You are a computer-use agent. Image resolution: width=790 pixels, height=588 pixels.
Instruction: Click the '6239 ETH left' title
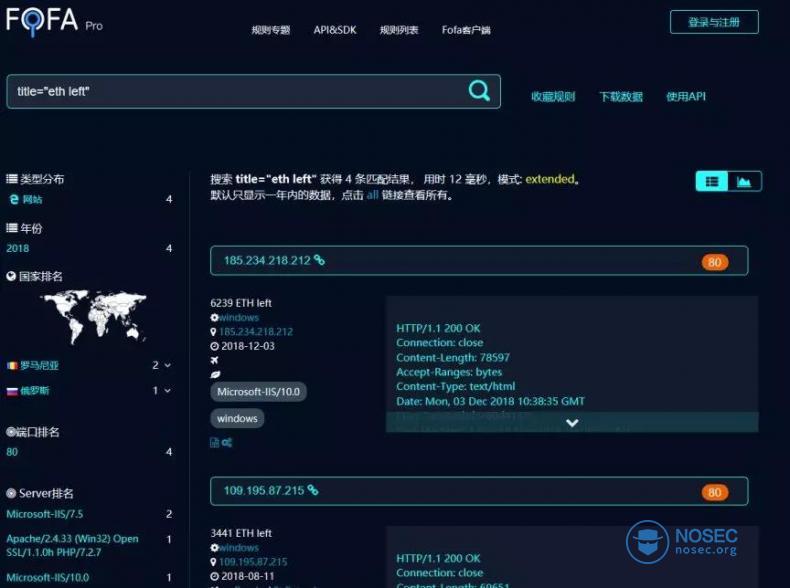point(241,303)
